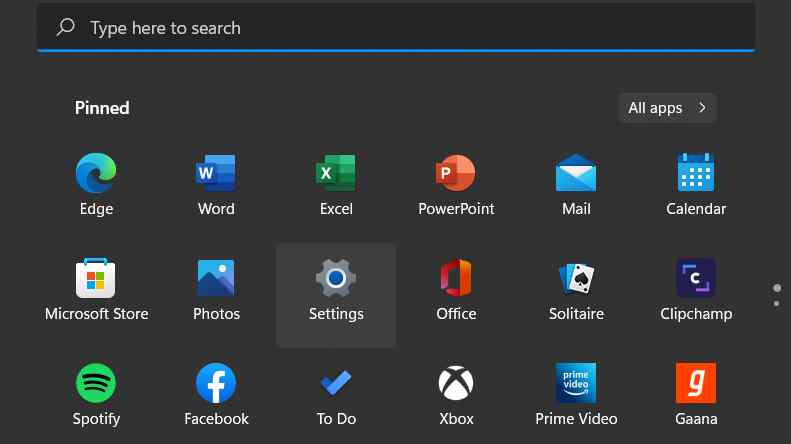791x444 pixels.
Task: Launch the Clipchamp app icon
Action: coord(696,278)
